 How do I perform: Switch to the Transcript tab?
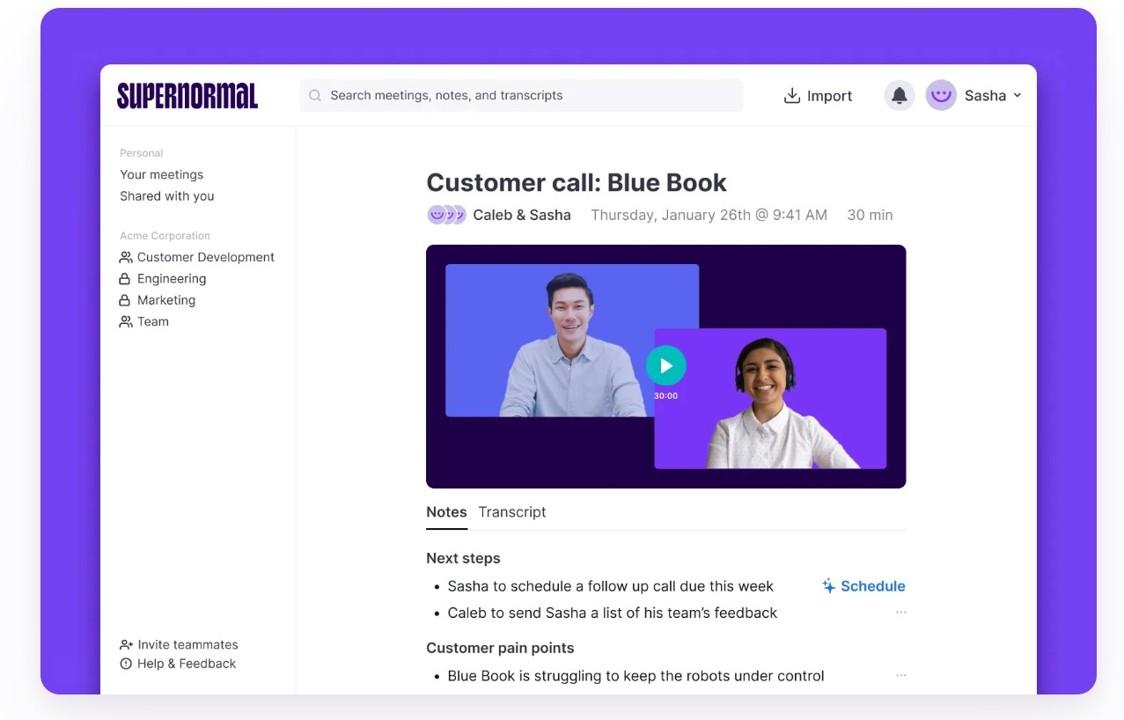point(513,512)
